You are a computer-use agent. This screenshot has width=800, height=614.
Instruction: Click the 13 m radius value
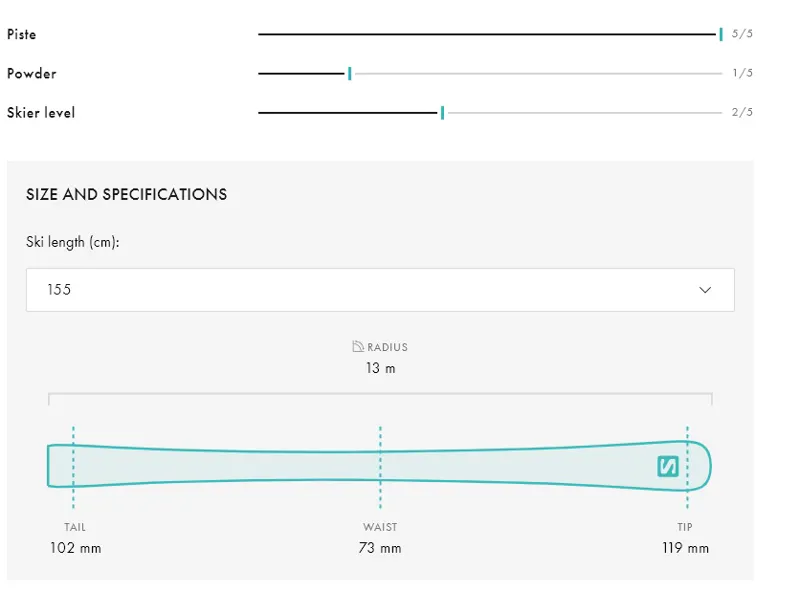380,368
